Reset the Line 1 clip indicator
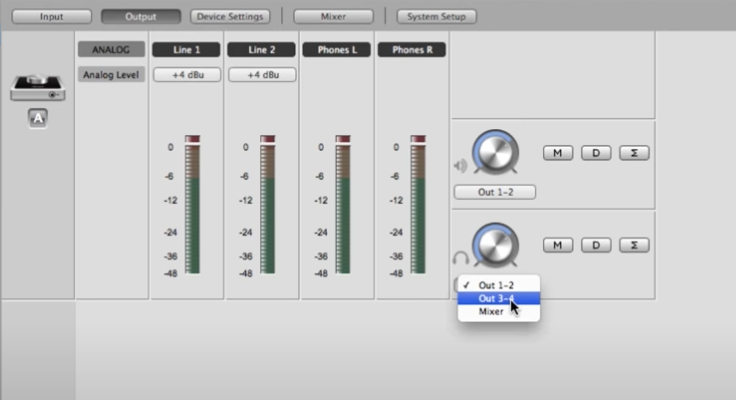Viewport: 736px width, 400px height. 192,139
